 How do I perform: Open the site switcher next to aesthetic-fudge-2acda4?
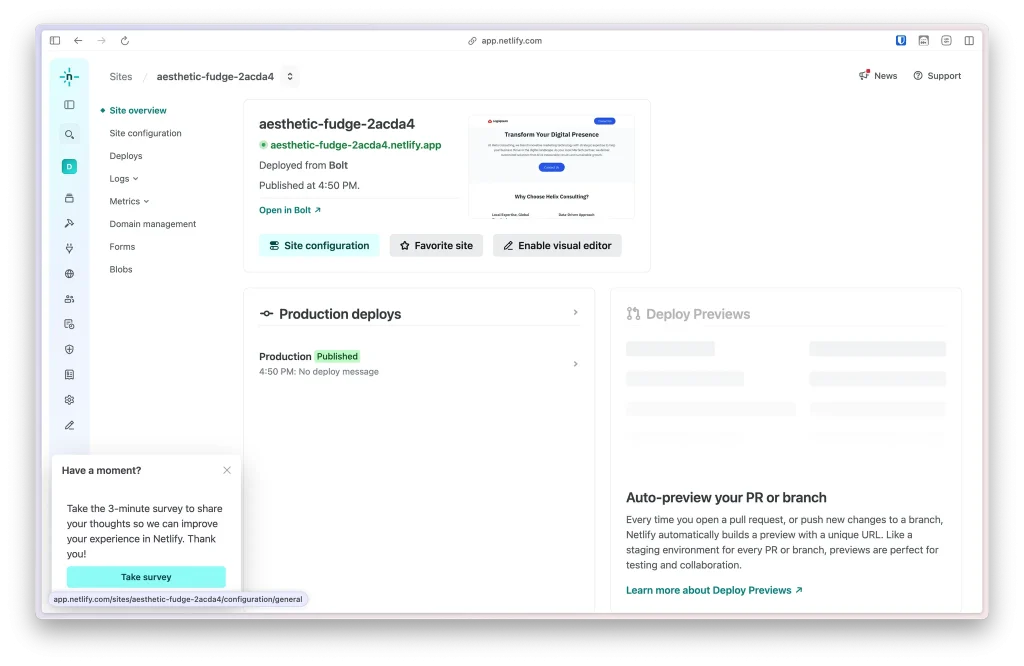(290, 76)
